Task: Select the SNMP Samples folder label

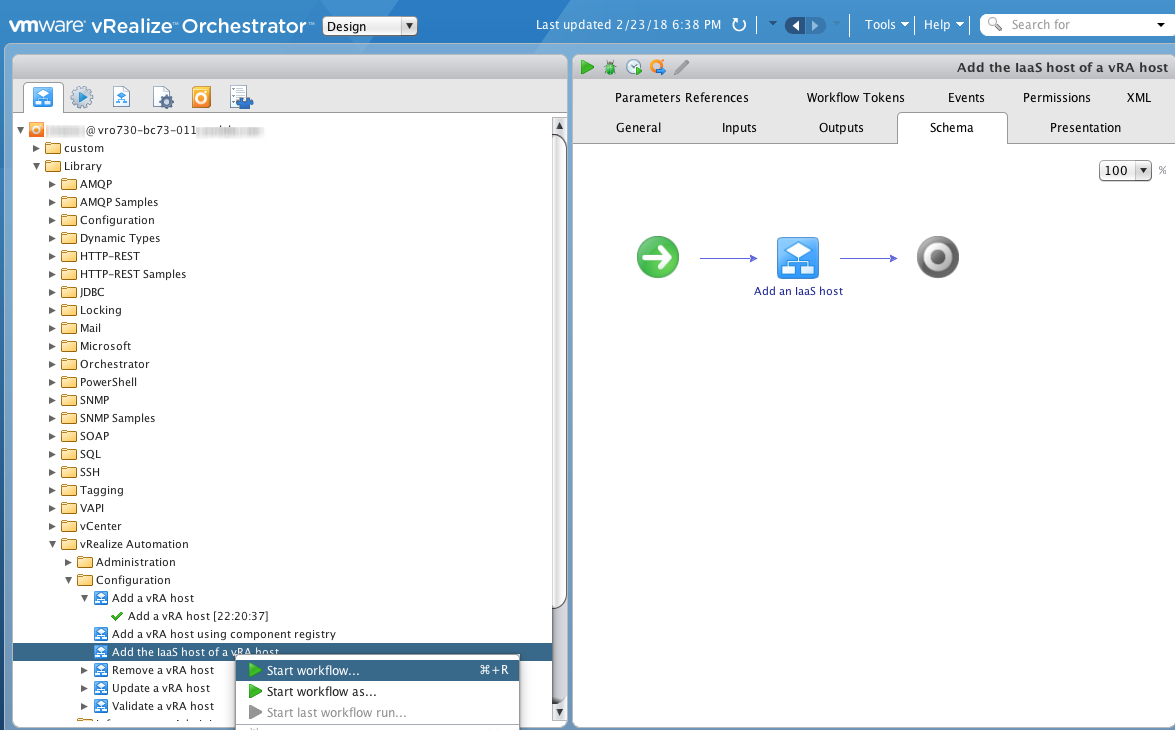Action: [118, 418]
